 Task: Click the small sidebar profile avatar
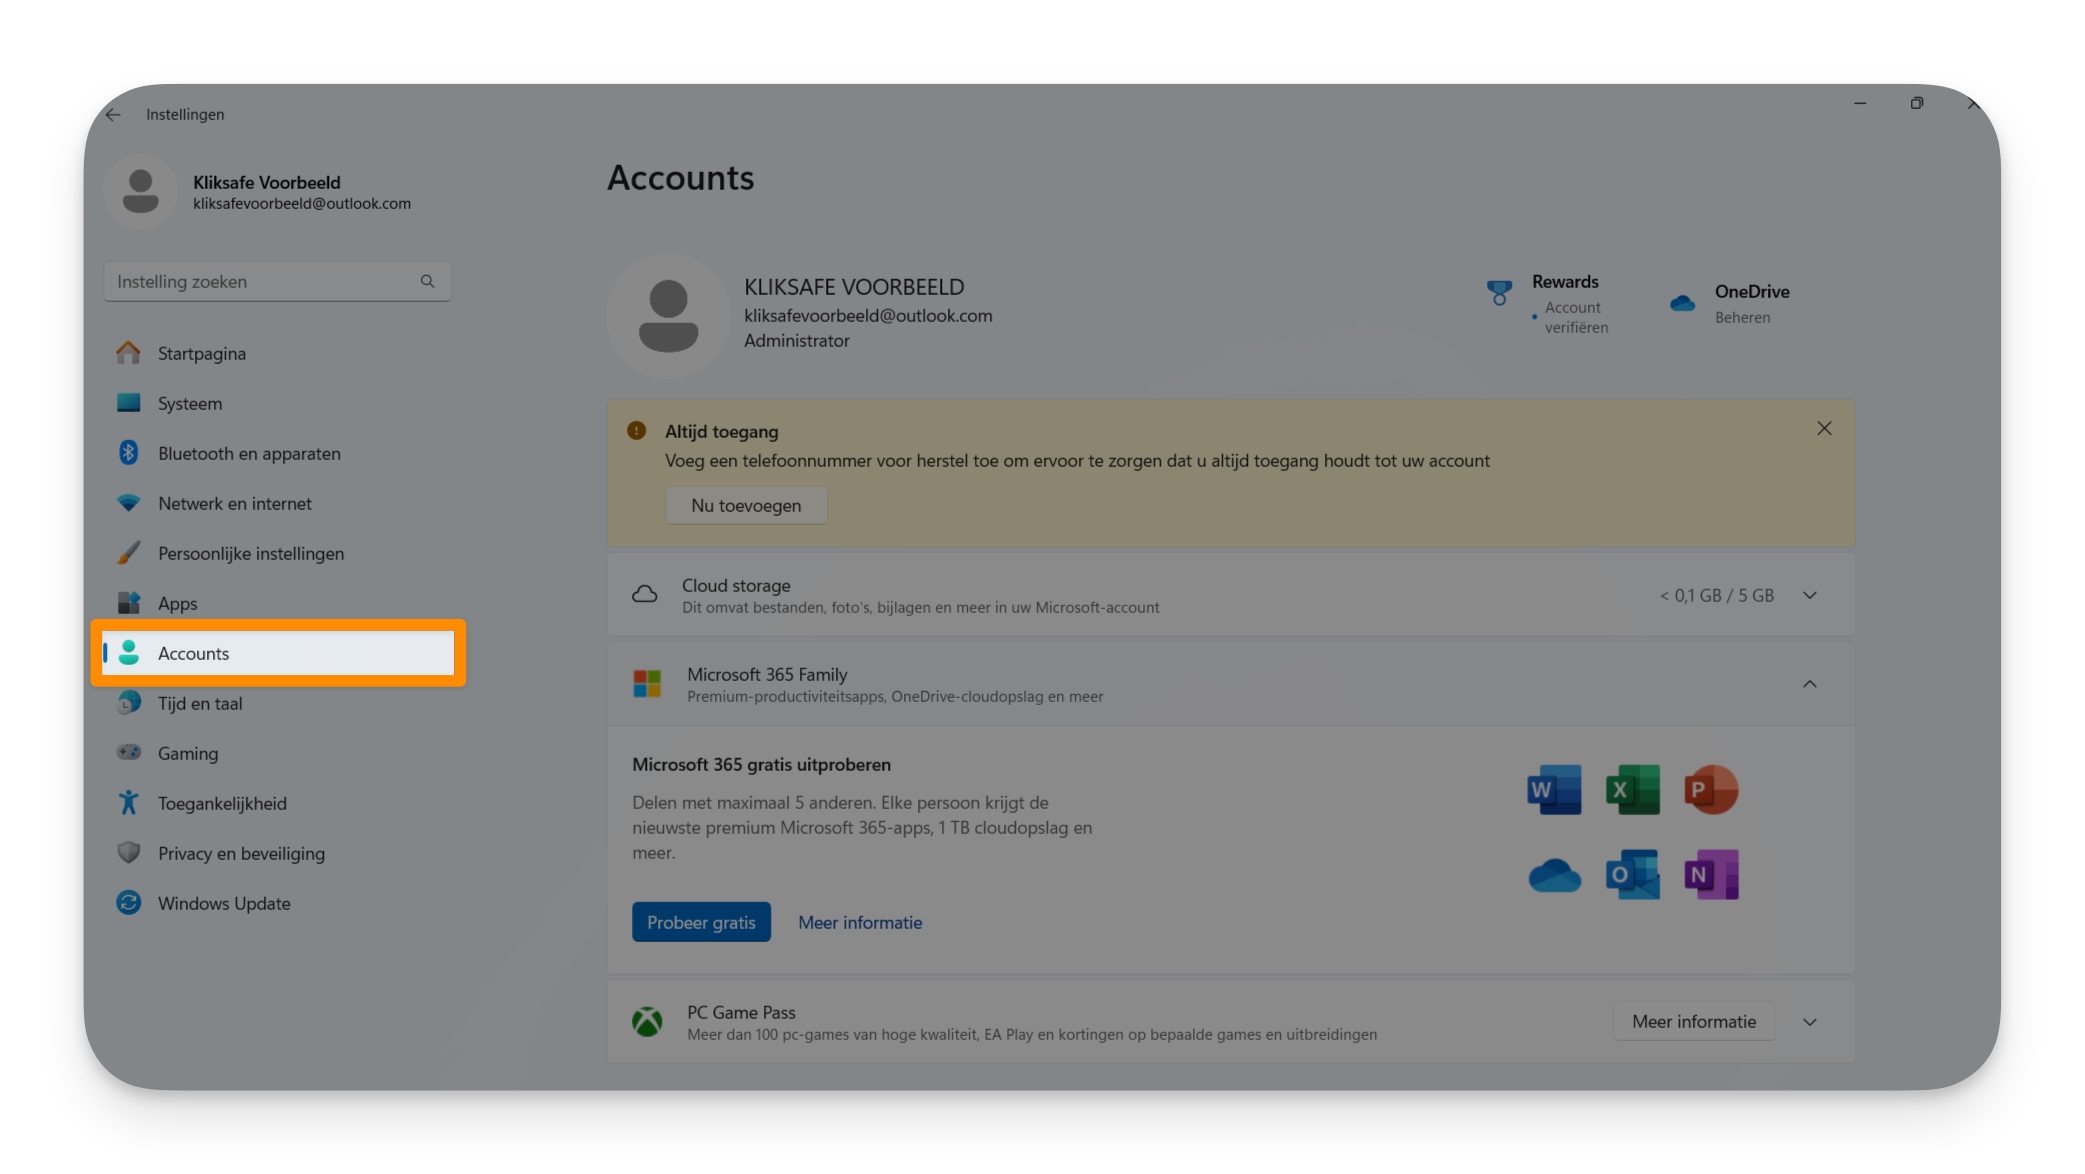coord(140,191)
